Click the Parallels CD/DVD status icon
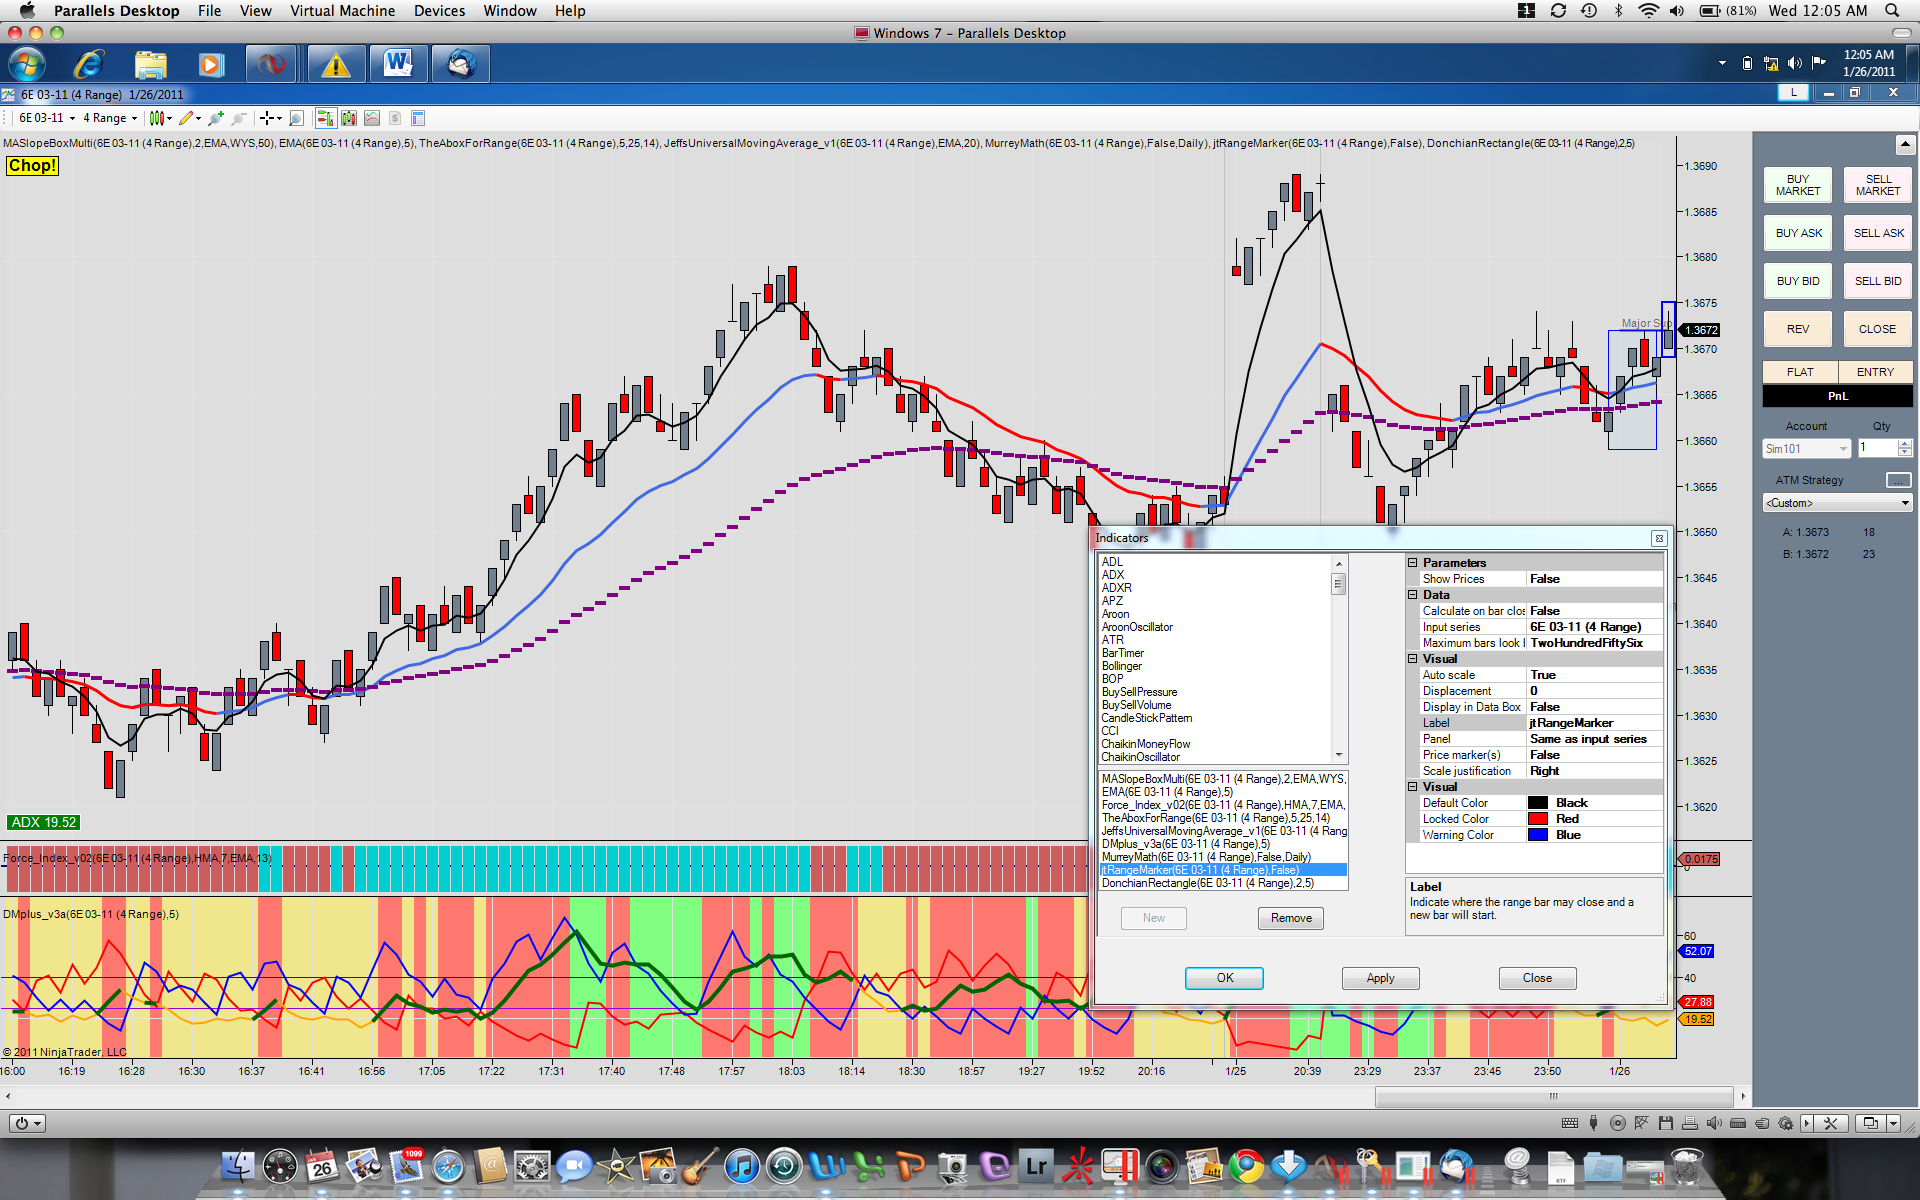The width and height of the screenshot is (1920, 1200). tap(1618, 1123)
